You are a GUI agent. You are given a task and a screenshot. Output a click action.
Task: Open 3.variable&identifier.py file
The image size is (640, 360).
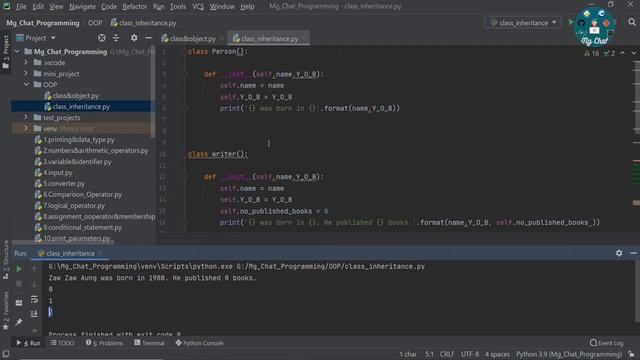(77, 162)
